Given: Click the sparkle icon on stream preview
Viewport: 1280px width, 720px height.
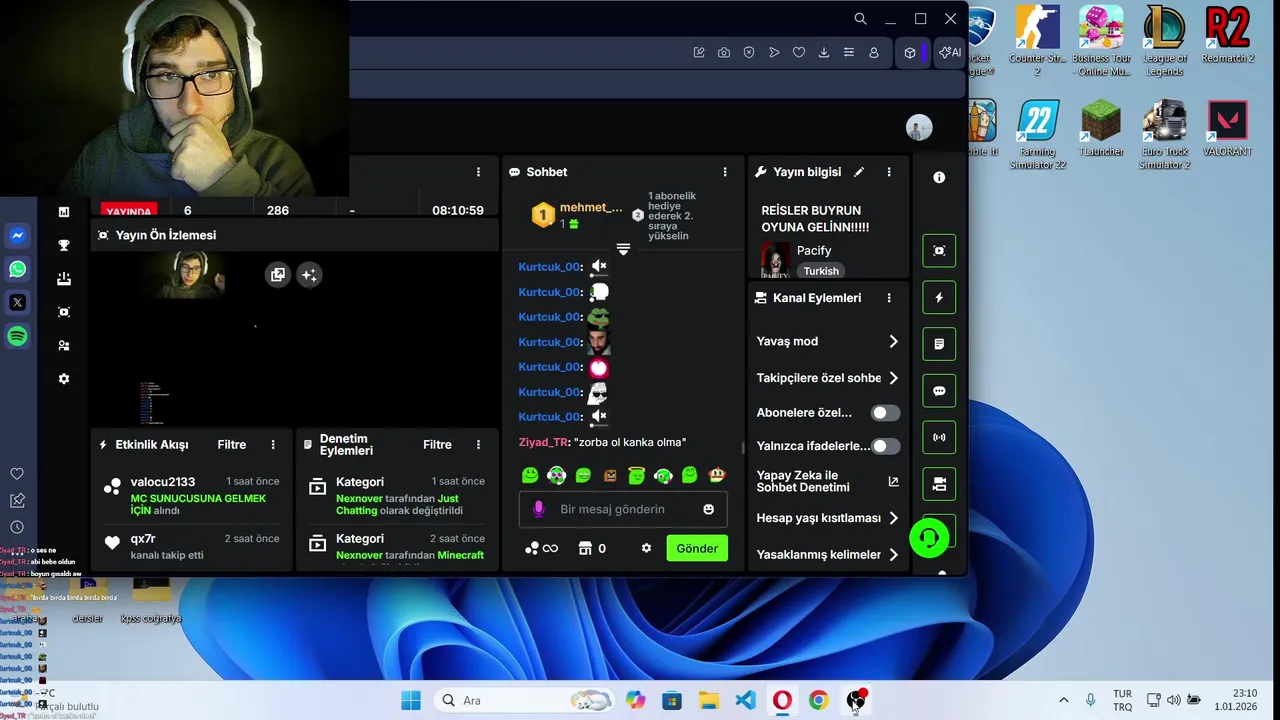Looking at the screenshot, I should (x=309, y=275).
